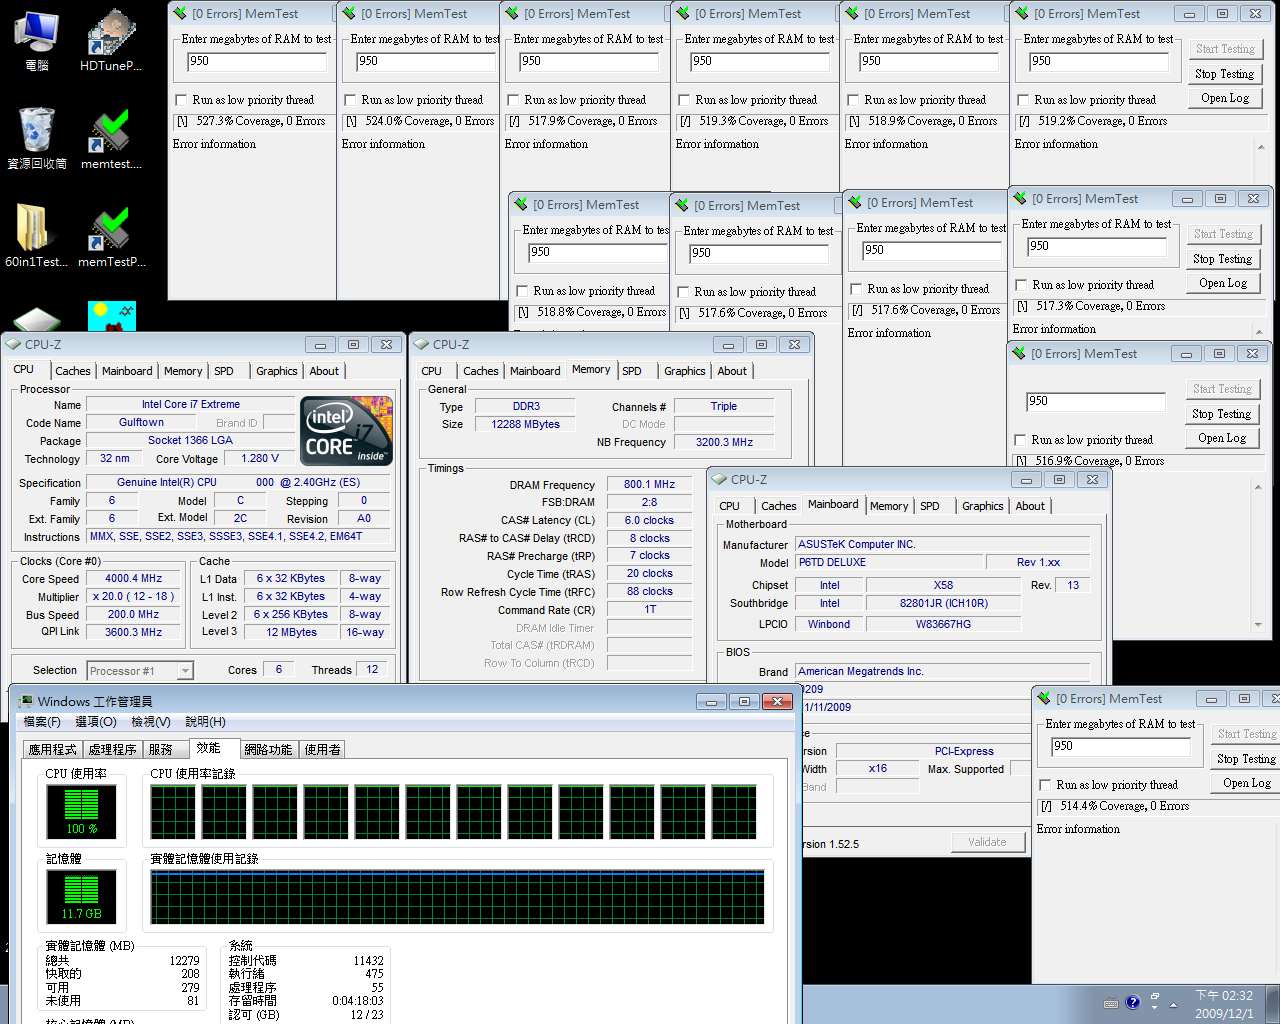Click the MemTest title icon of the 527.3% coverage window
This screenshot has height=1024, width=1280.
pos(180,13)
